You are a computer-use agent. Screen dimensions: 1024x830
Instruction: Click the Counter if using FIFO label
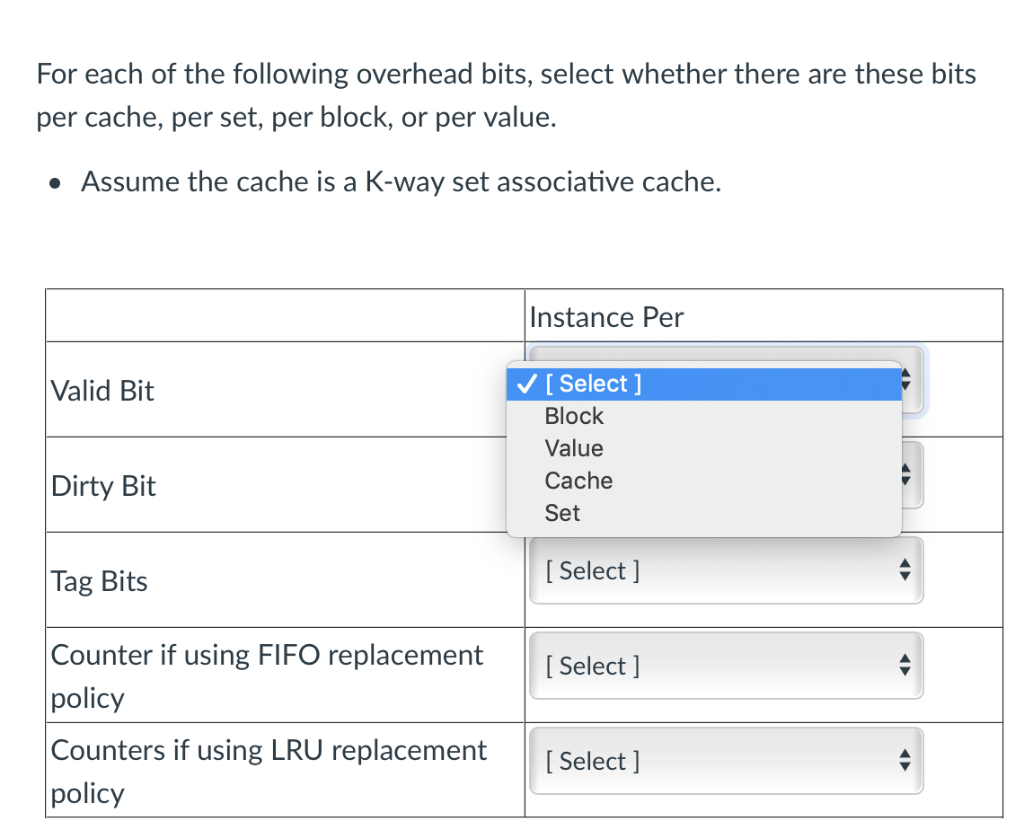tap(266, 656)
